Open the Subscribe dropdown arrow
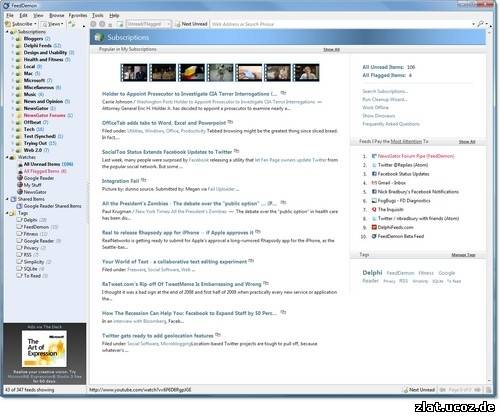This screenshot has height=417, width=500. click(x=35, y=24)
